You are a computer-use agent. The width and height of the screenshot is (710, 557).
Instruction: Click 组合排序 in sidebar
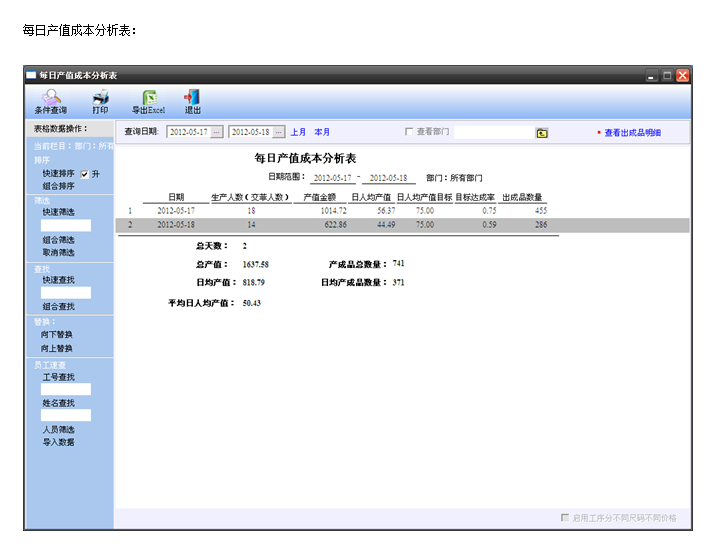pyautogui.click(x=57, y=186)
